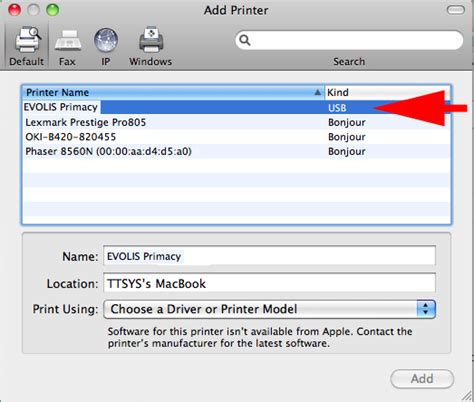Focus the printer Search field
474x402 pixels.
tap(349, 40)
